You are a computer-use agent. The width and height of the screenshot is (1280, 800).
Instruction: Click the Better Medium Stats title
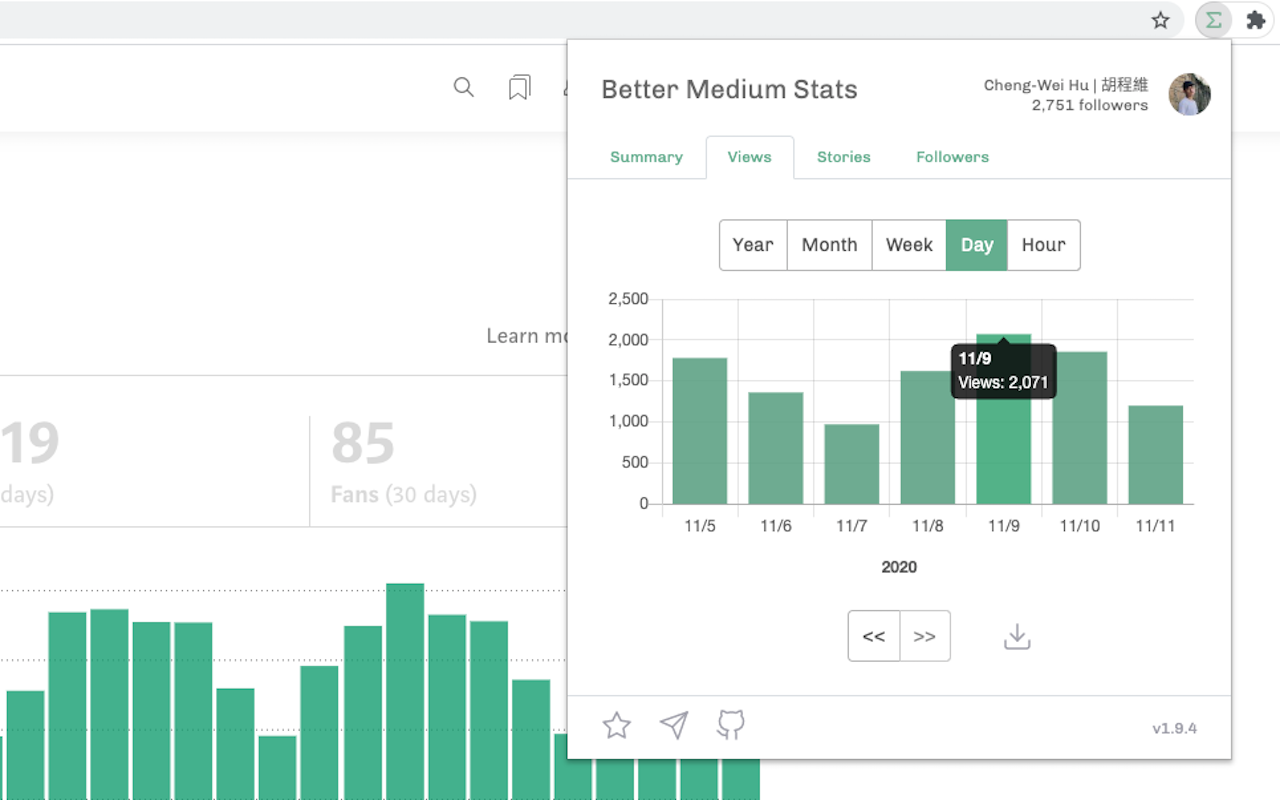pyautogui.click(x=729, y=89)
